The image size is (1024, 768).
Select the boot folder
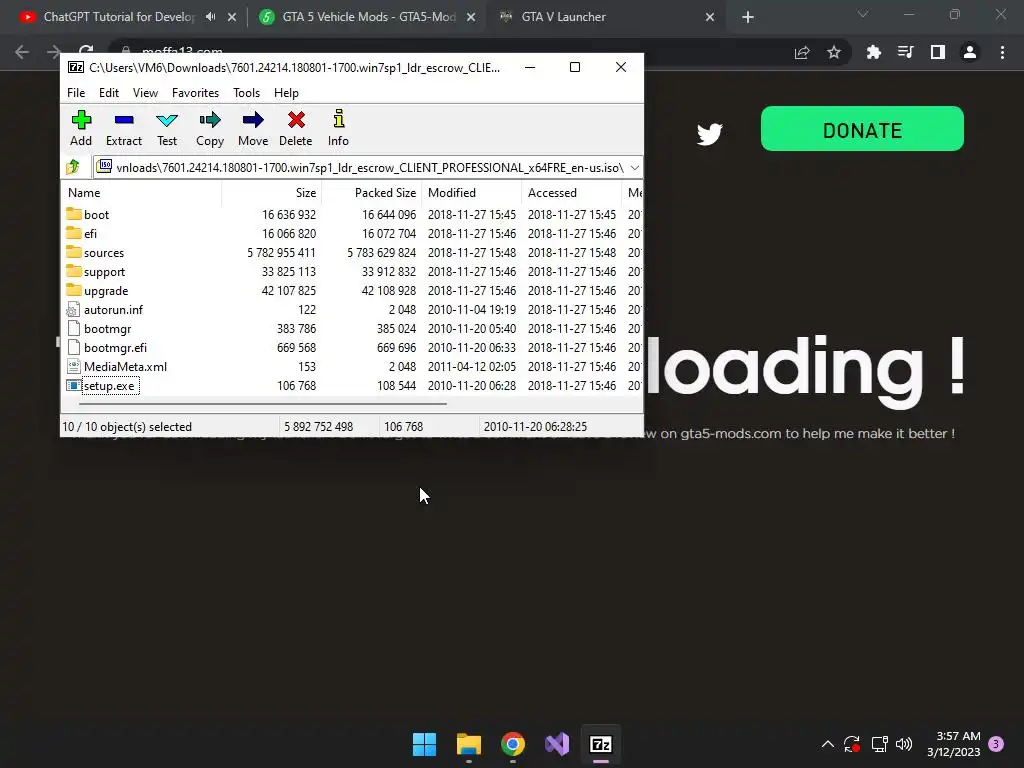tap(96, 215)
